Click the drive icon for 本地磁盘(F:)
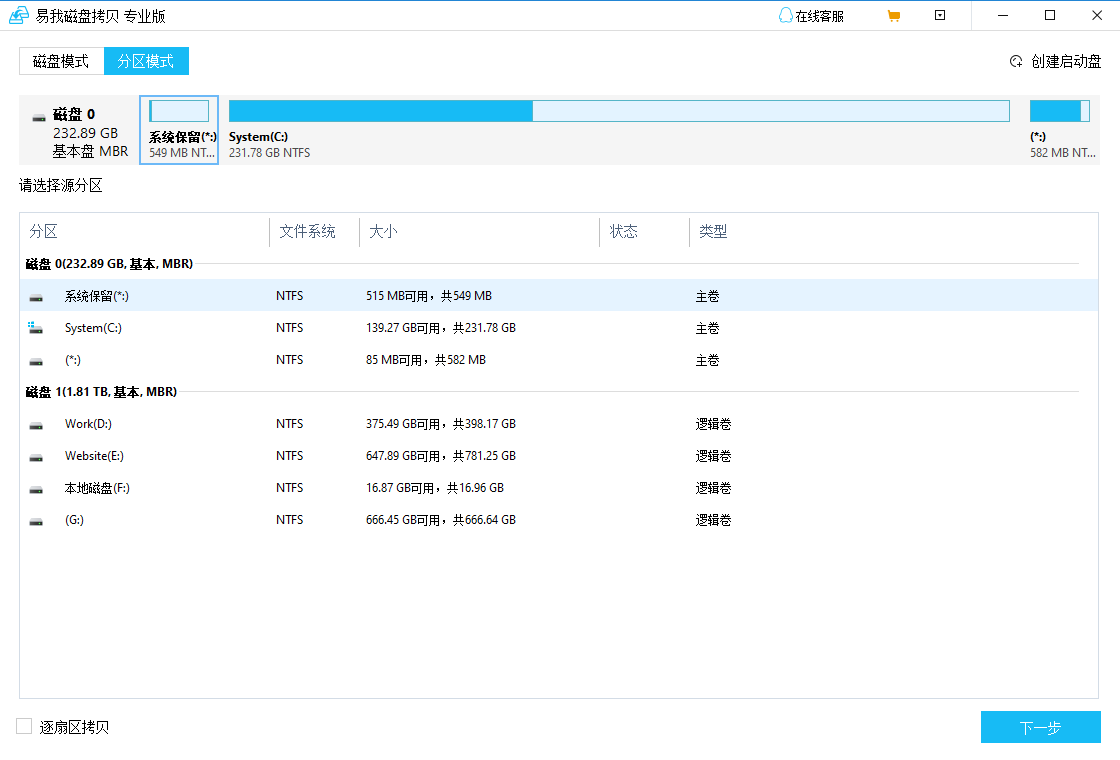1120x760 pixels. point(36,489)
